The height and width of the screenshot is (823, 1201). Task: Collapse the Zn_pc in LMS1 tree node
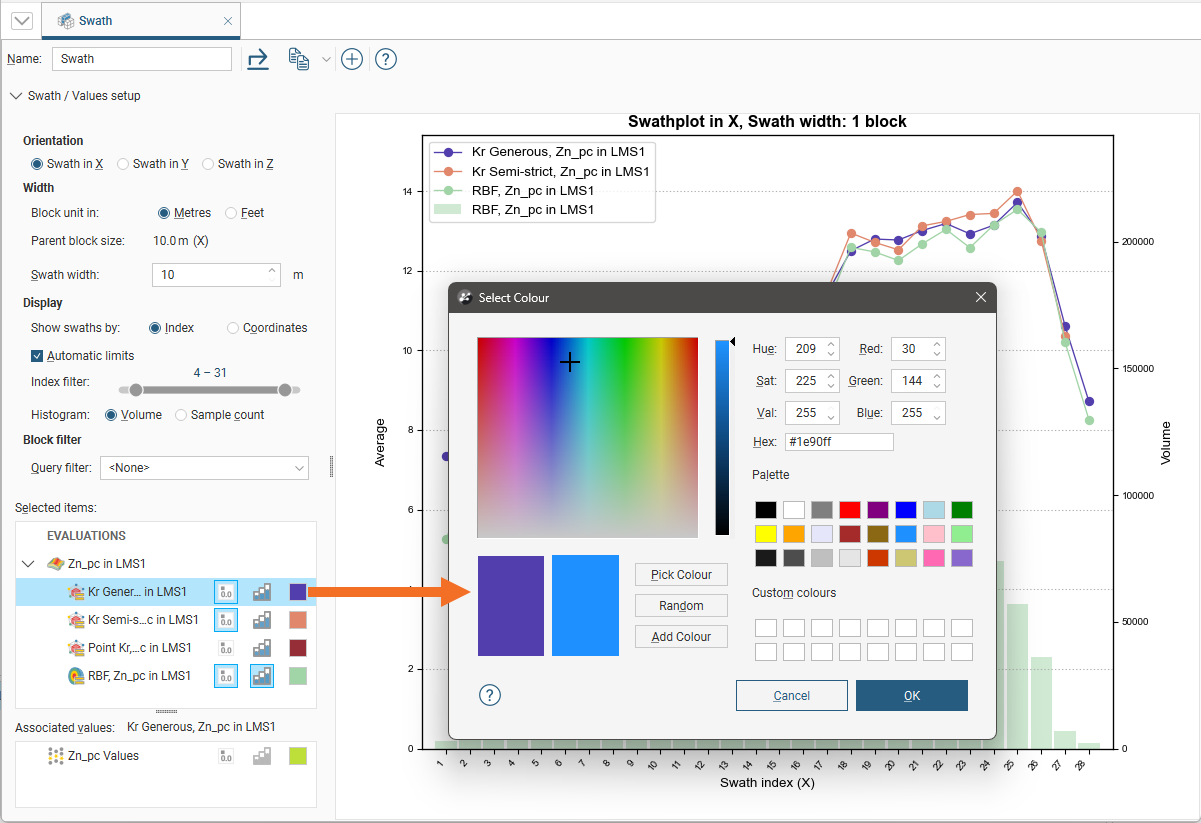[x=28, y=564]
